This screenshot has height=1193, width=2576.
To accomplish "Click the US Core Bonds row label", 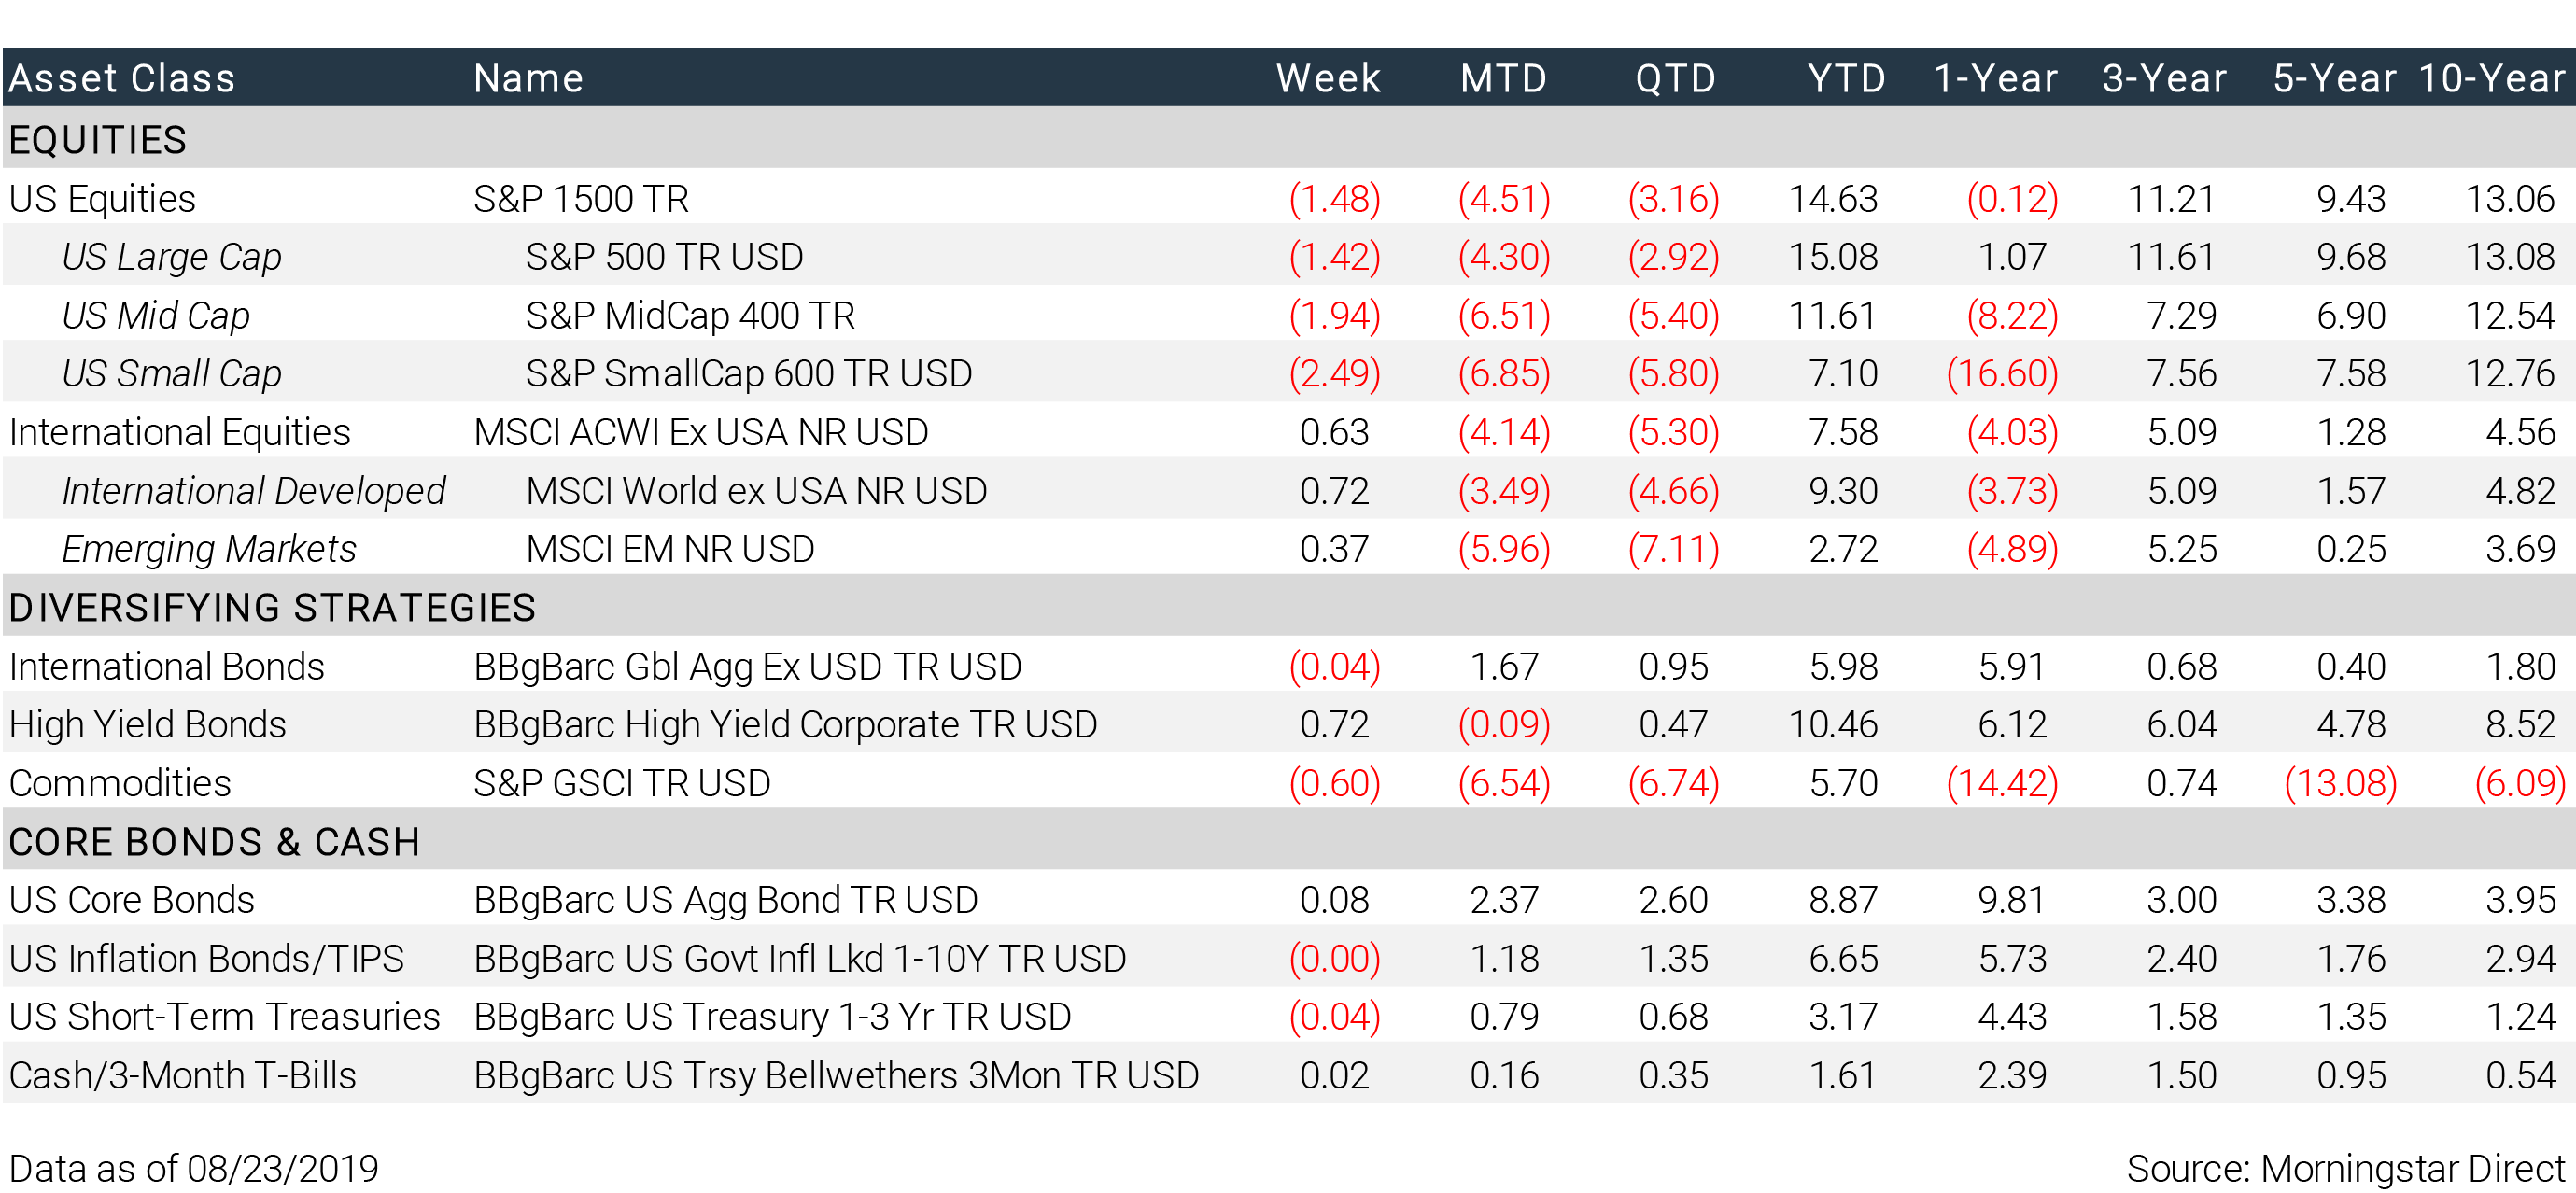I will (x=132, y=900).
